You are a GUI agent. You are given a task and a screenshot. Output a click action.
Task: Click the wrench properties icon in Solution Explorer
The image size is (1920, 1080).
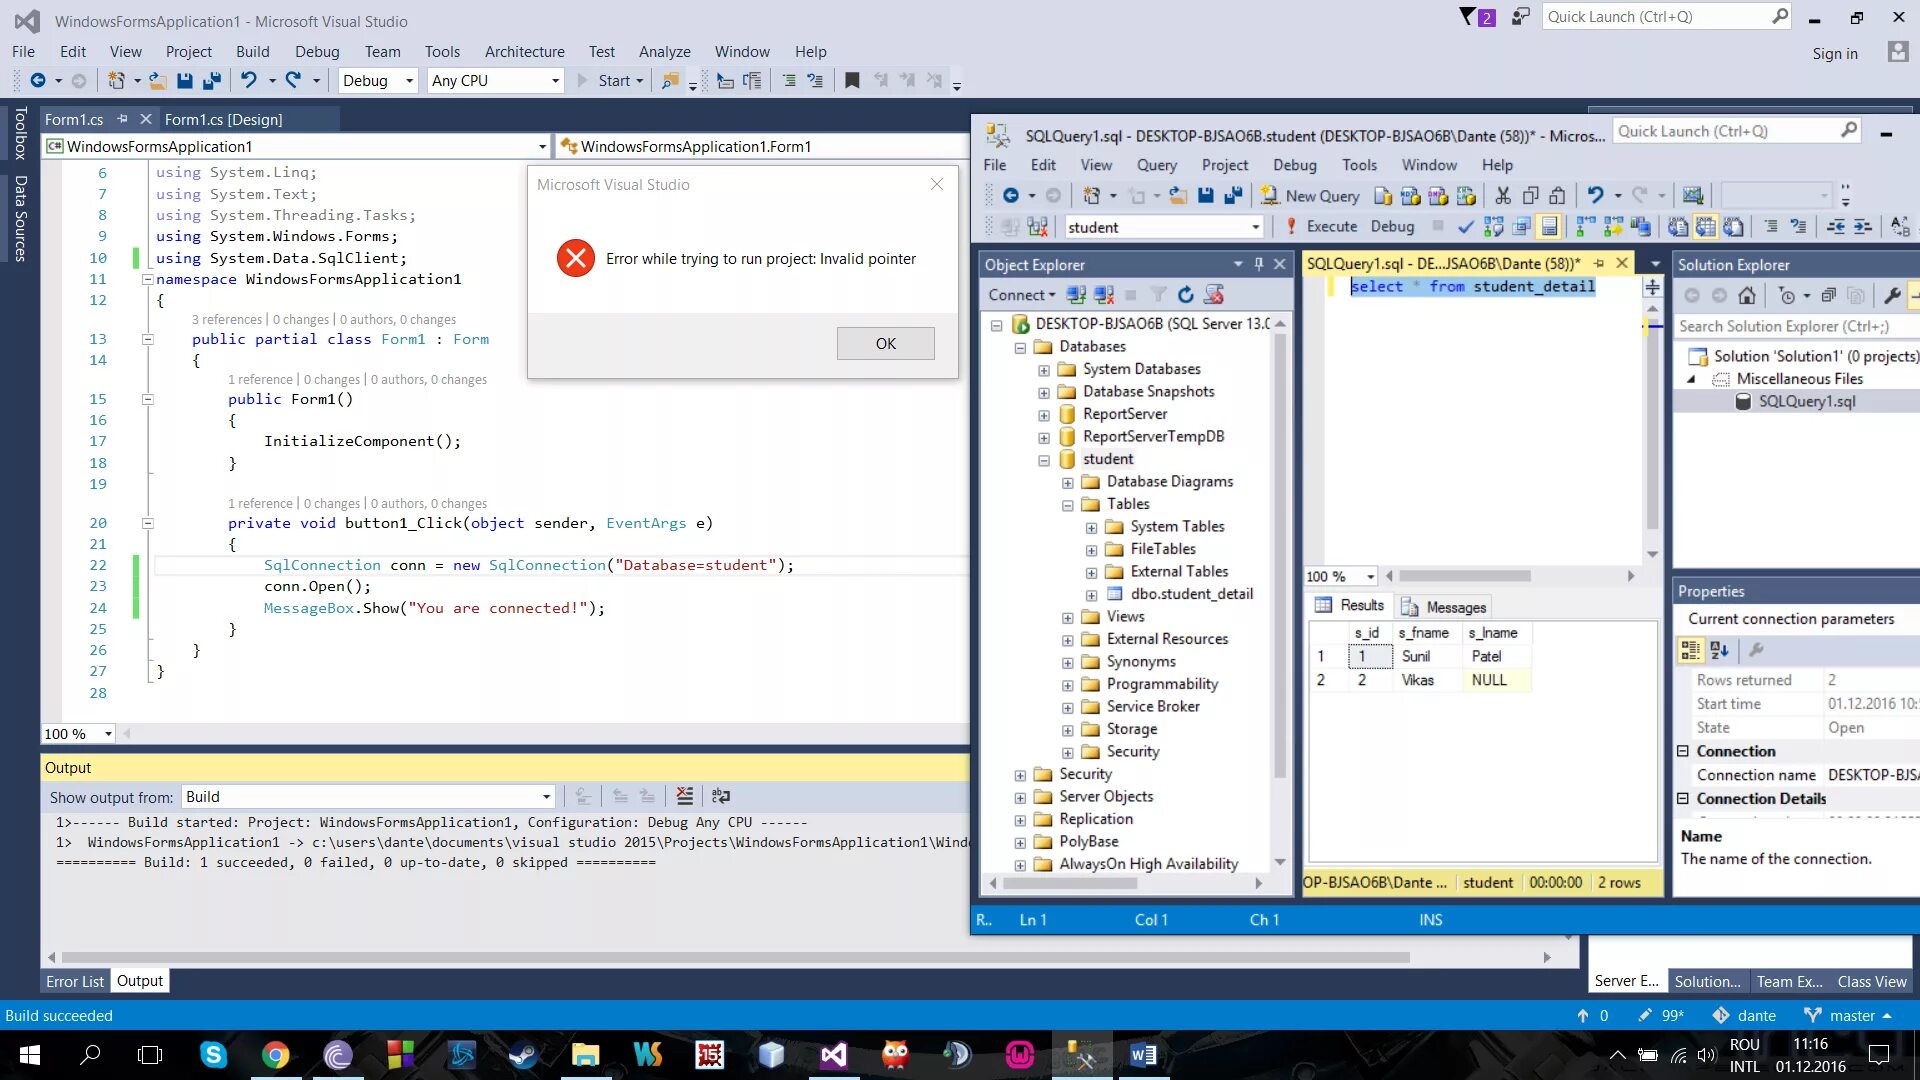click(1891, 295)
